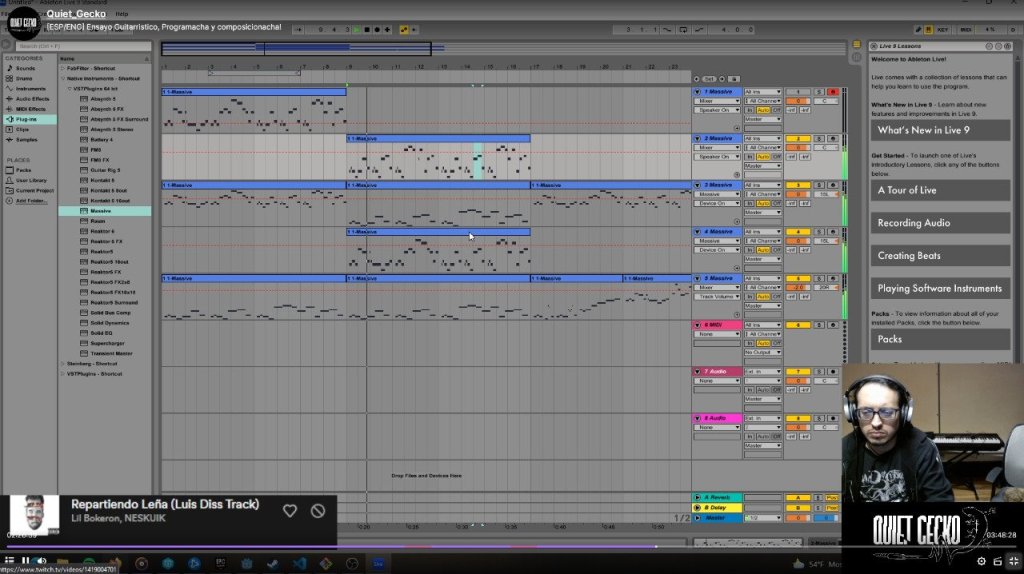Toggle Solo on track 1 Massive
This screenshot has width=1024, height=574.
[x=819, y=92]
